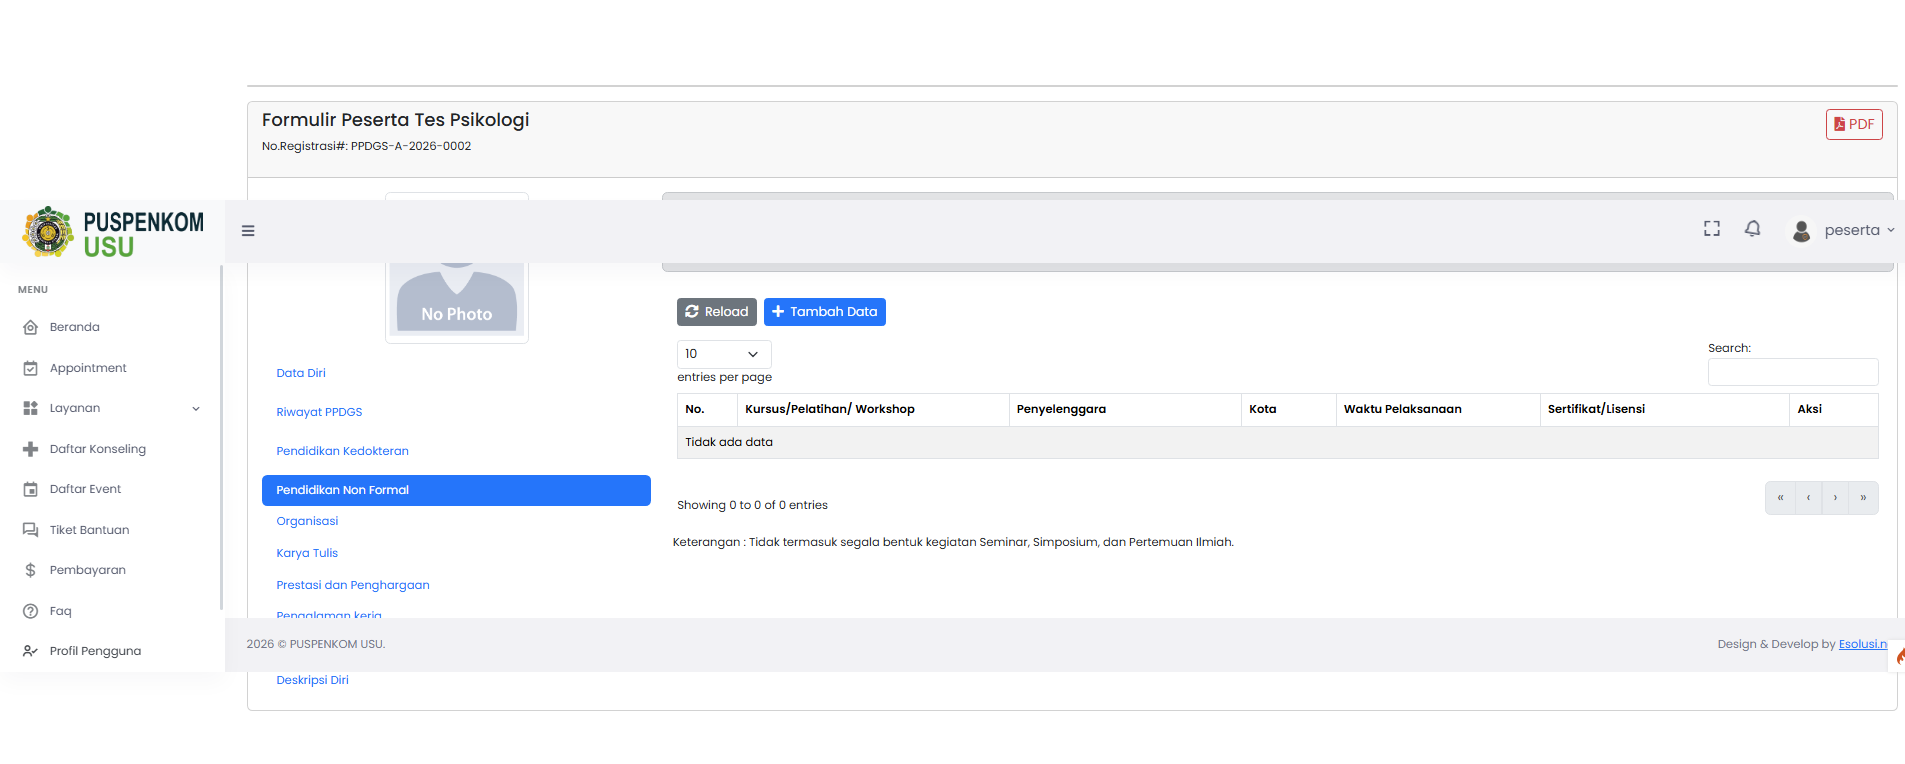Click the Search input field

click(x=1793, y=372)
